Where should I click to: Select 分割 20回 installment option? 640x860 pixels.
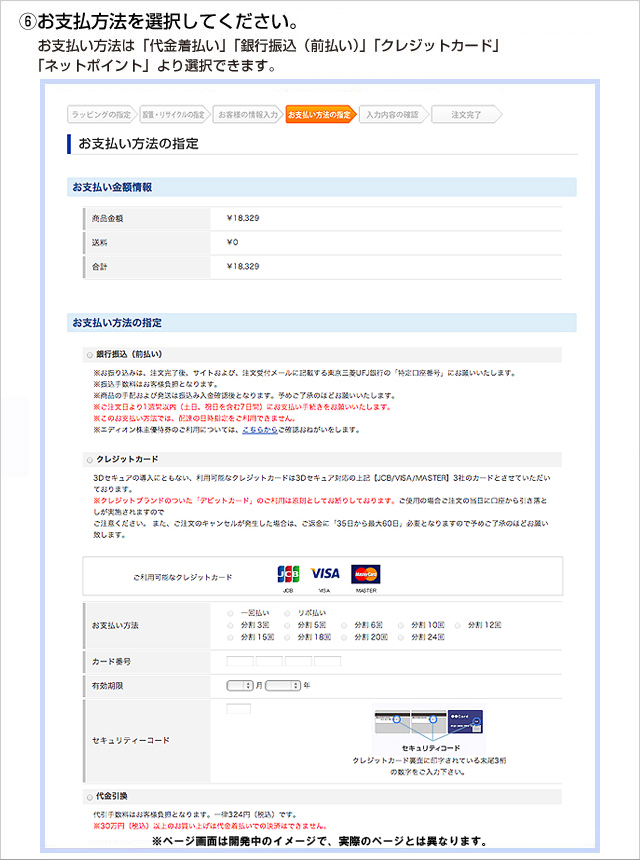coord(344,637)
